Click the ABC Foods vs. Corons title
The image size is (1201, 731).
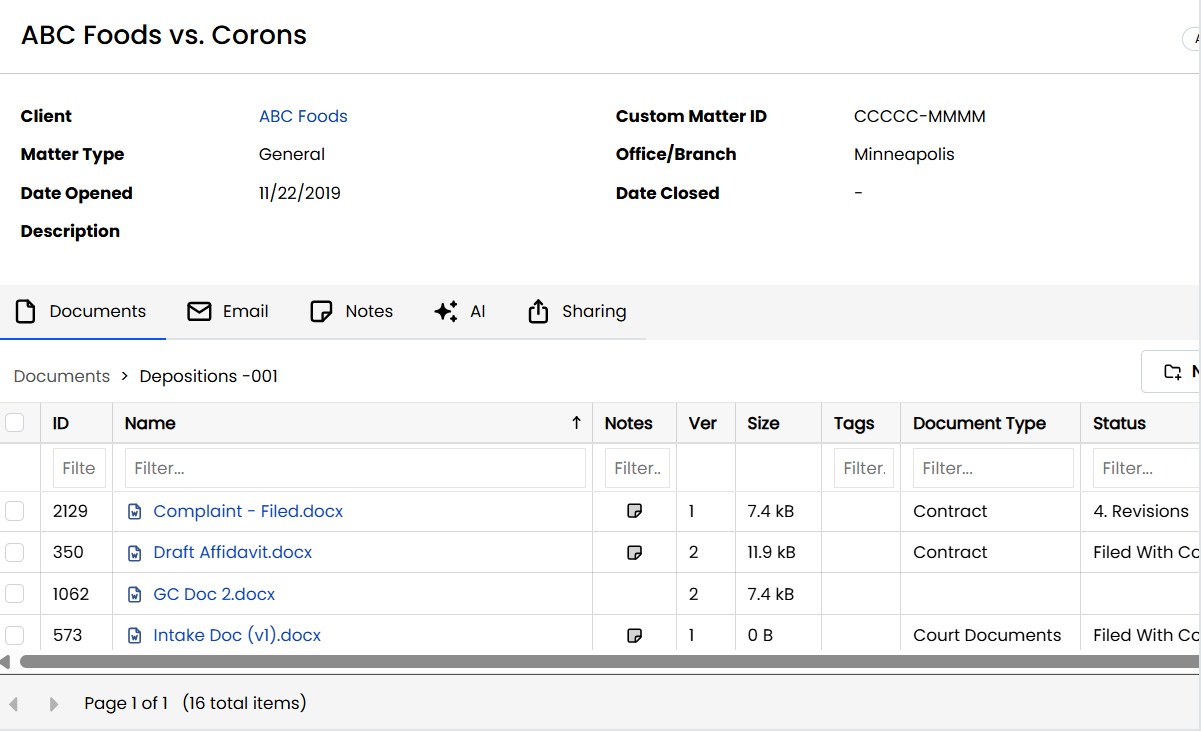[164, 35]
